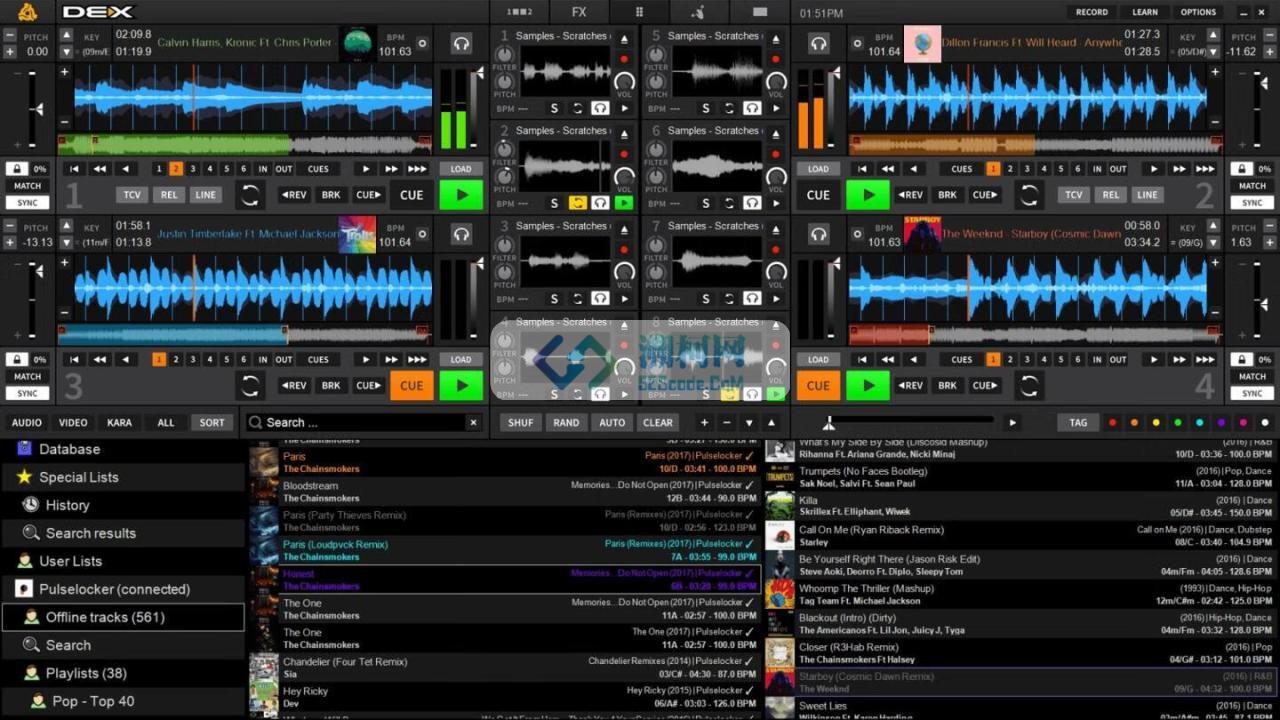Enable TCV mode on deck 1
The height and width of the screenshot is (720, 1280).
[132, 195]
